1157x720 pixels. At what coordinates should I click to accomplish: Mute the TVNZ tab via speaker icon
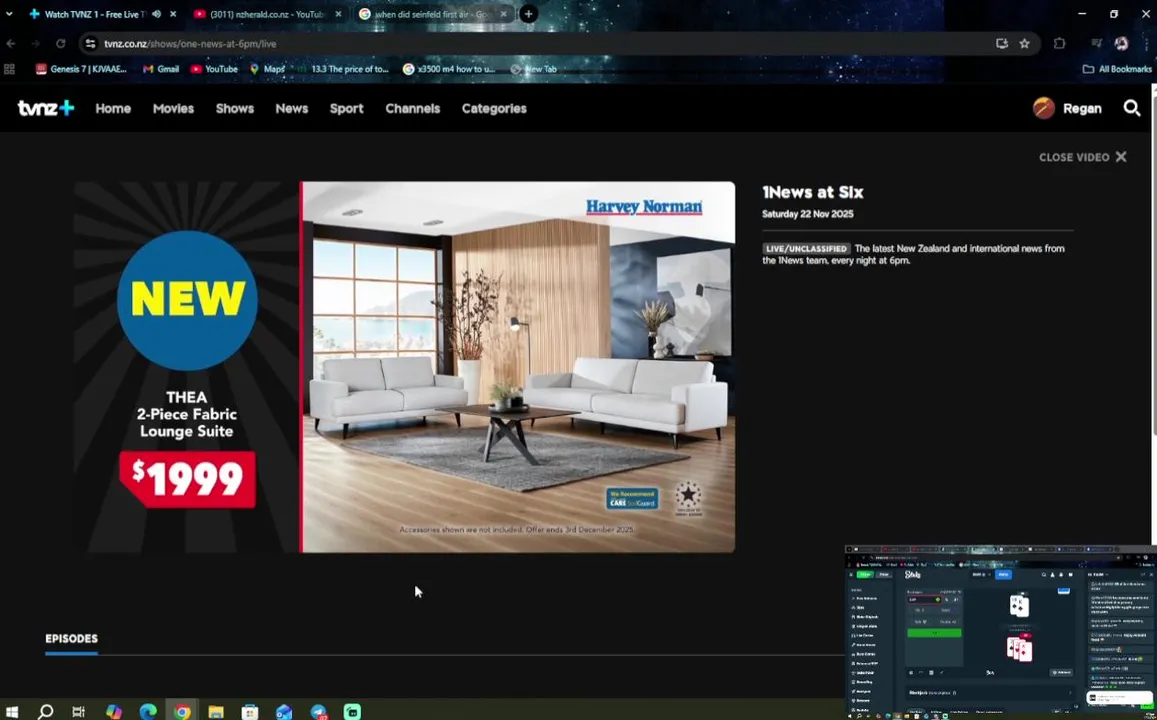point(156,14)
